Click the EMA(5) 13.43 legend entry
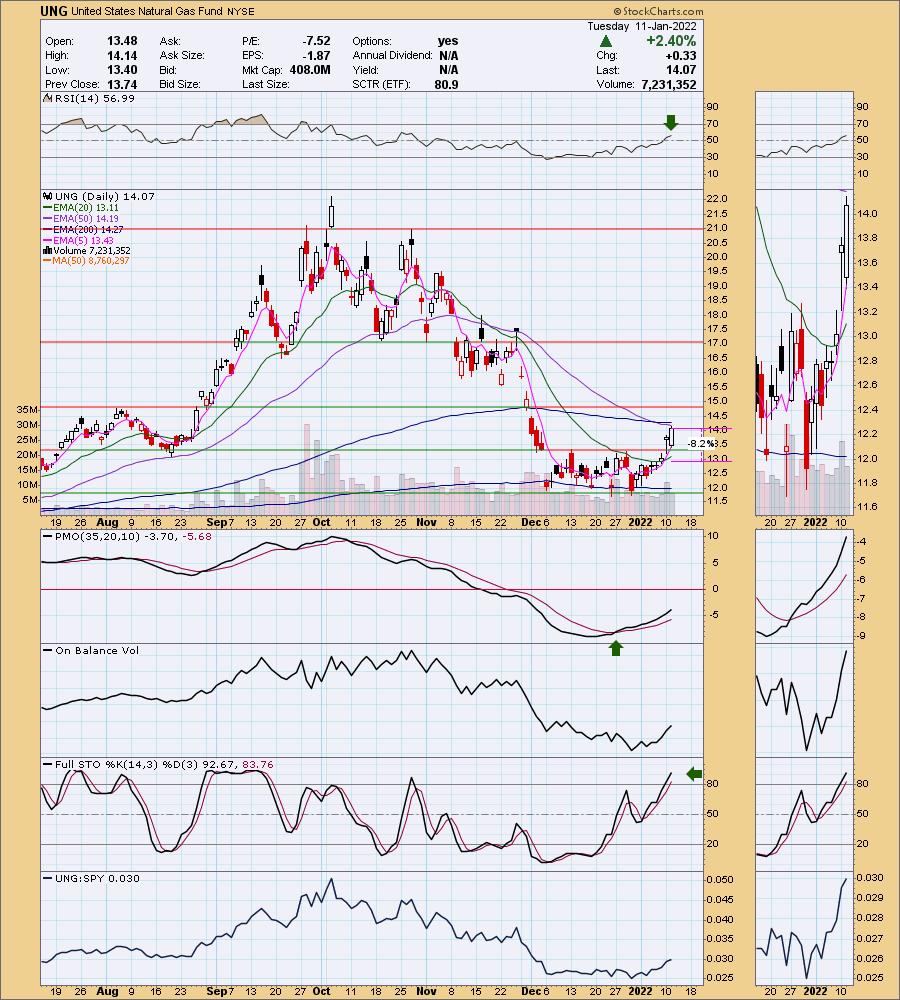Viewport: 900px width, 1000px height. [x=78, y=240]
